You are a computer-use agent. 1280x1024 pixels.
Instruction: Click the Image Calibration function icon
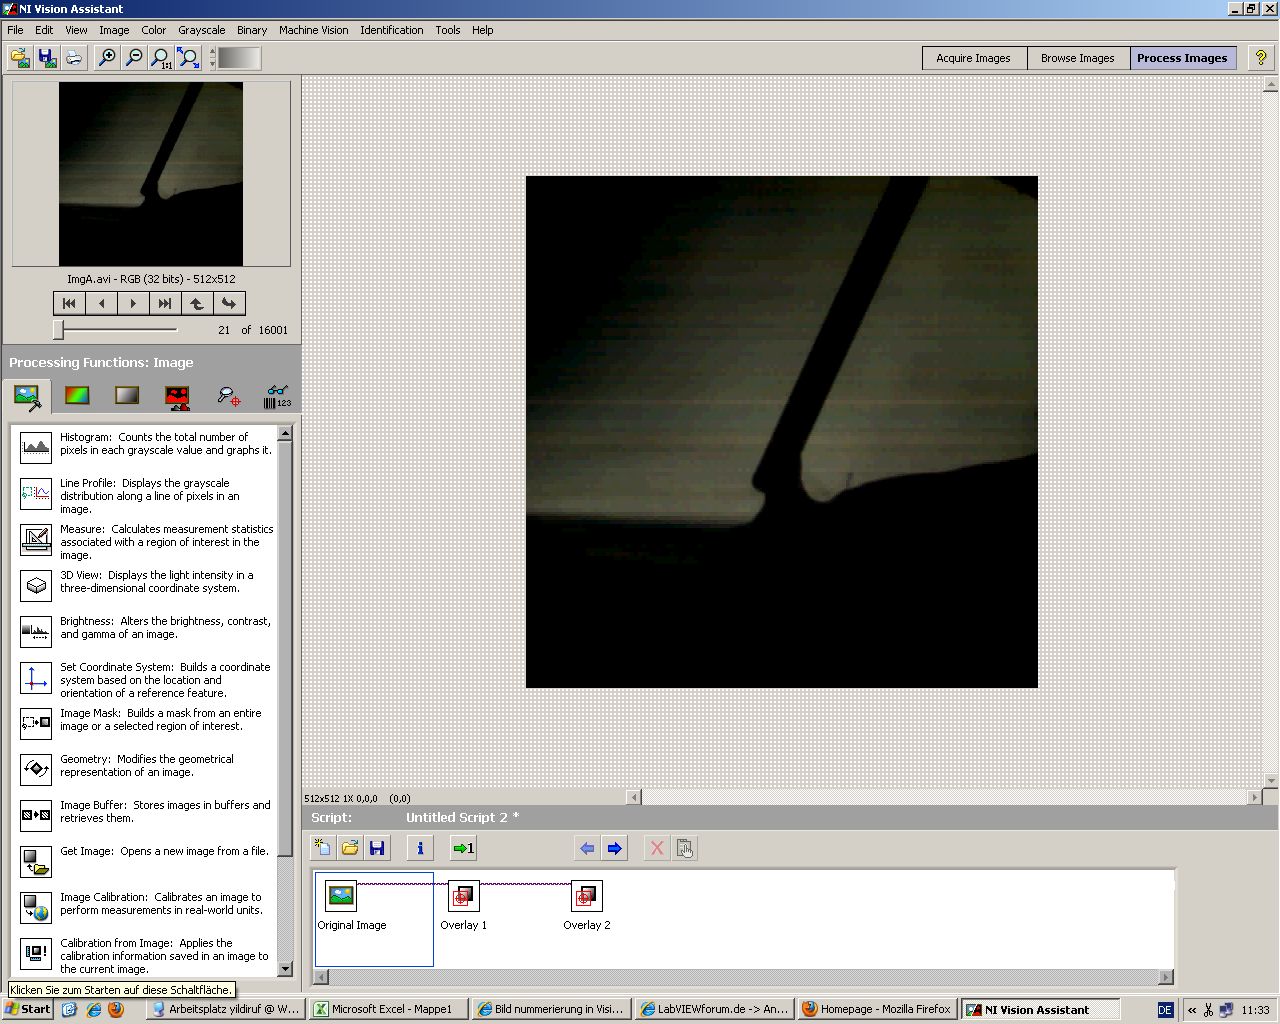[x=36, y=907]
